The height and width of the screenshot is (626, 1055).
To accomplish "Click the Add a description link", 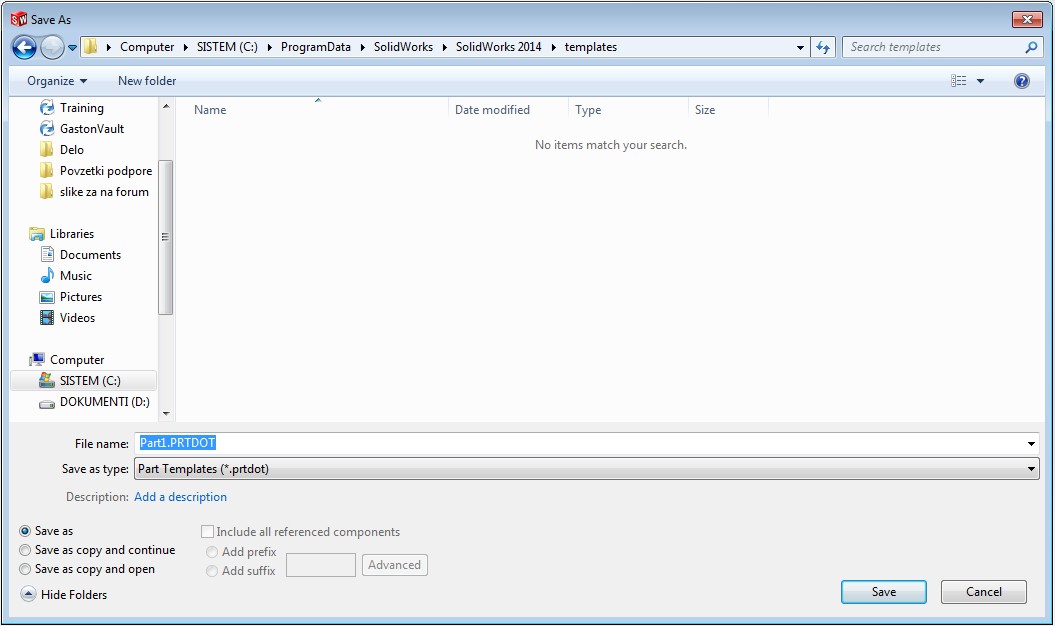I will (x=180, y=497).
